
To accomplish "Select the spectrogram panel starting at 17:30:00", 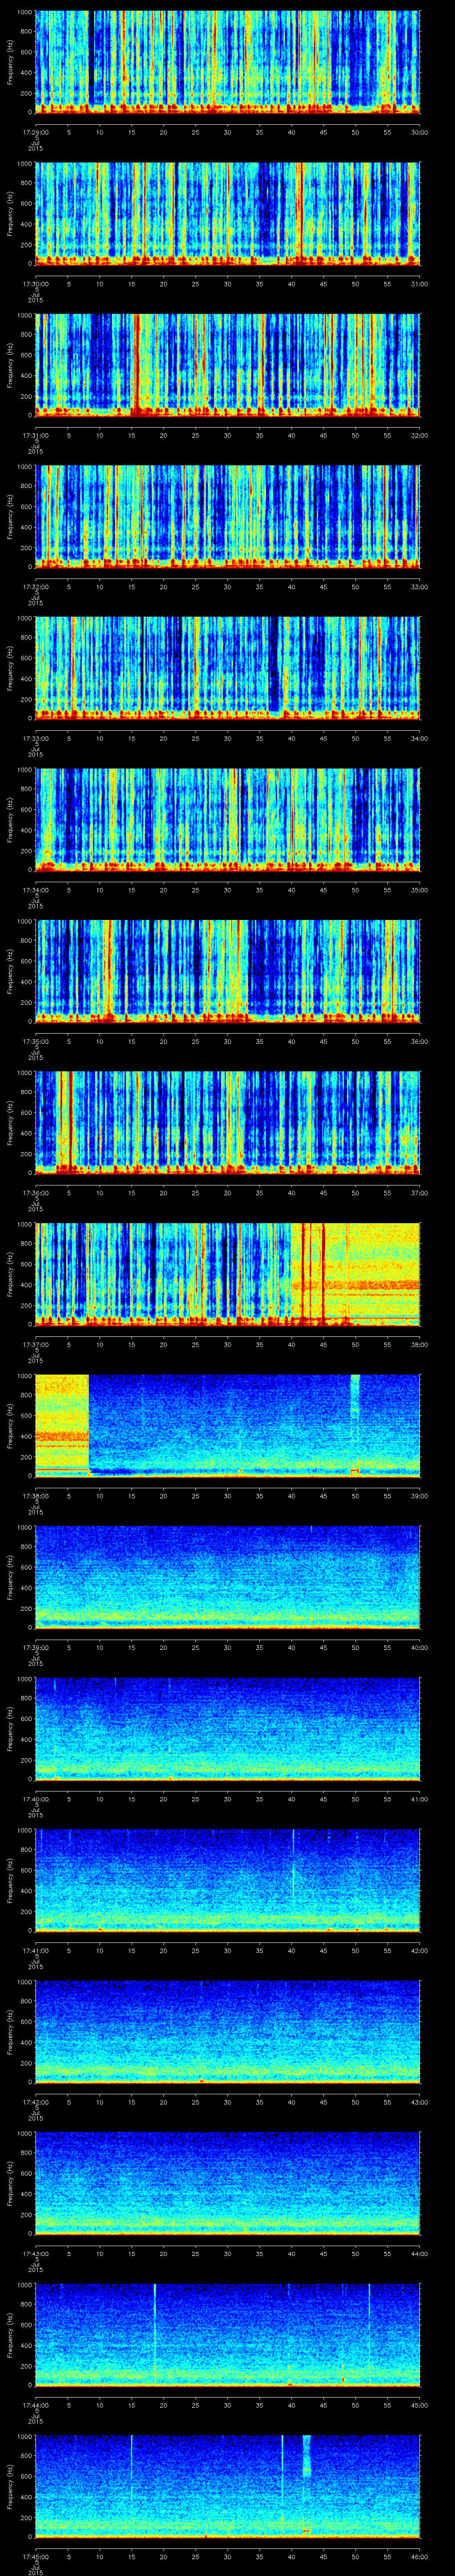I will (x=228, y=214).
